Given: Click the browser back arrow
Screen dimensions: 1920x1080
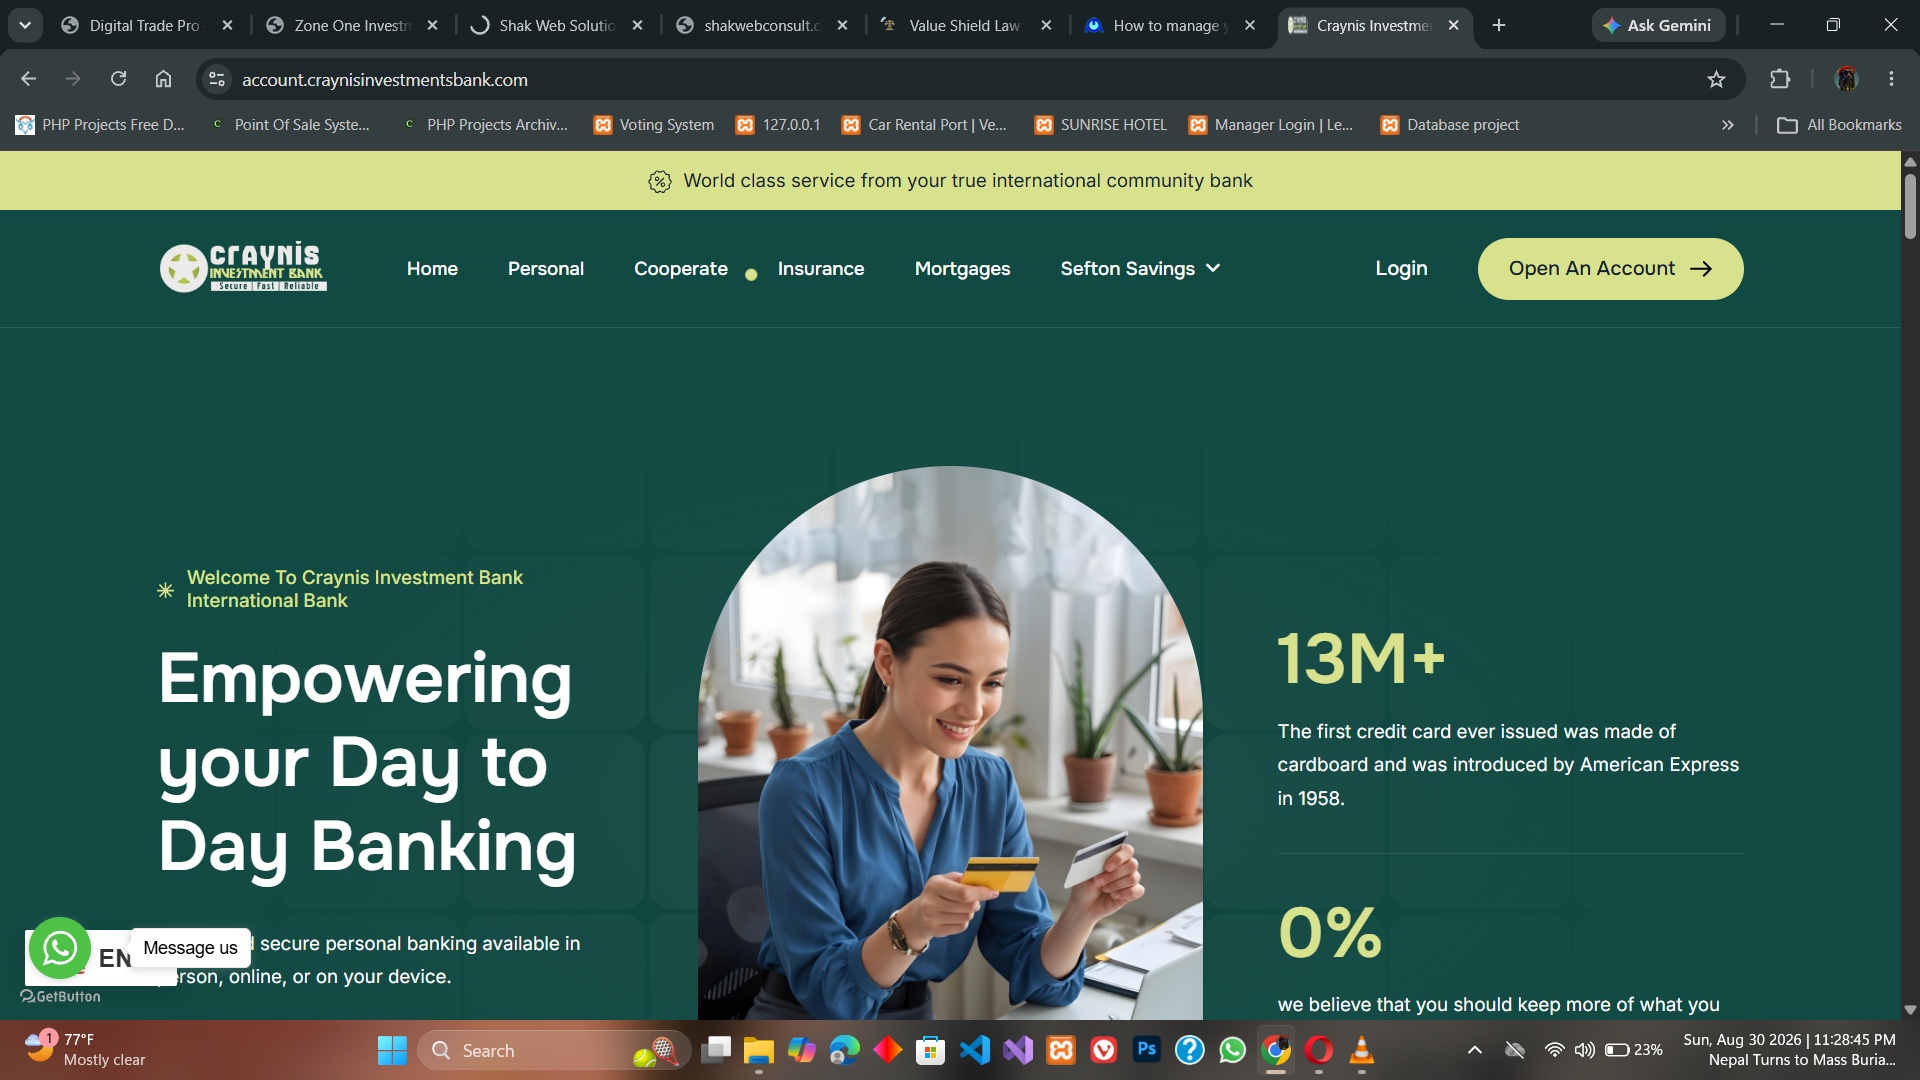Looking at the screenshot, I should pos(28,79).
